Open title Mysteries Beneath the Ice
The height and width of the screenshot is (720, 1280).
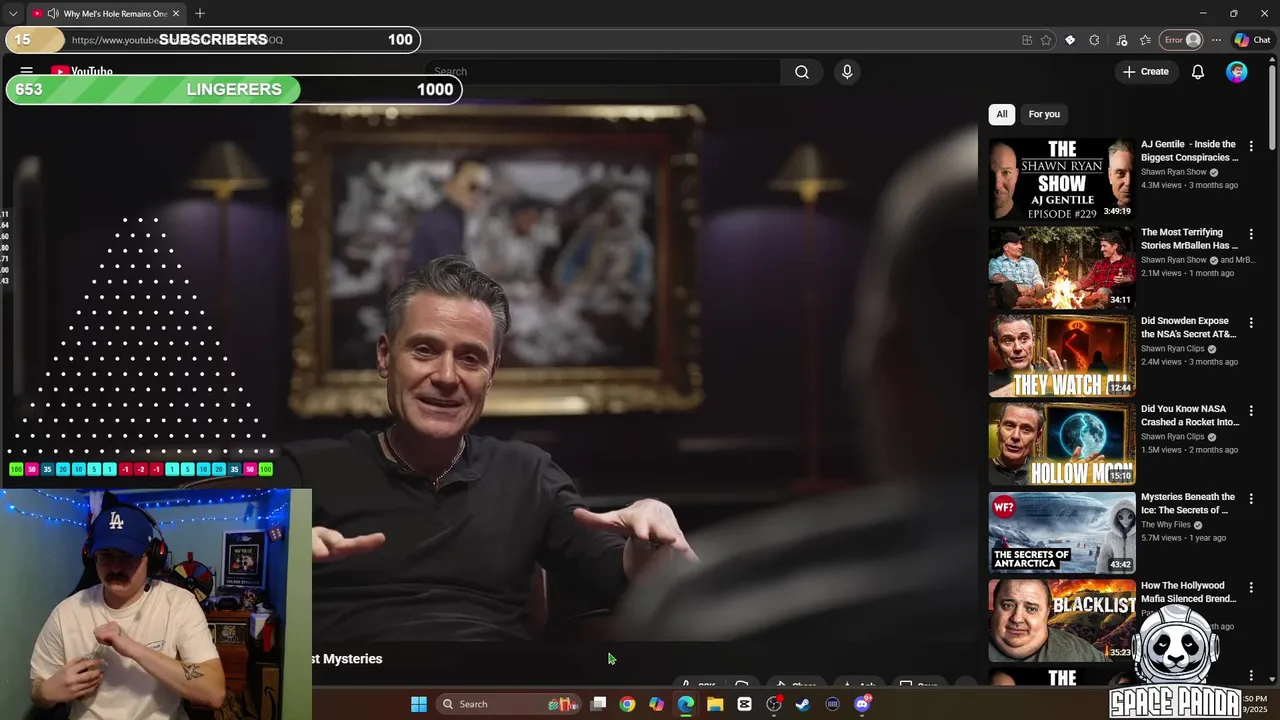(1188, 504)
